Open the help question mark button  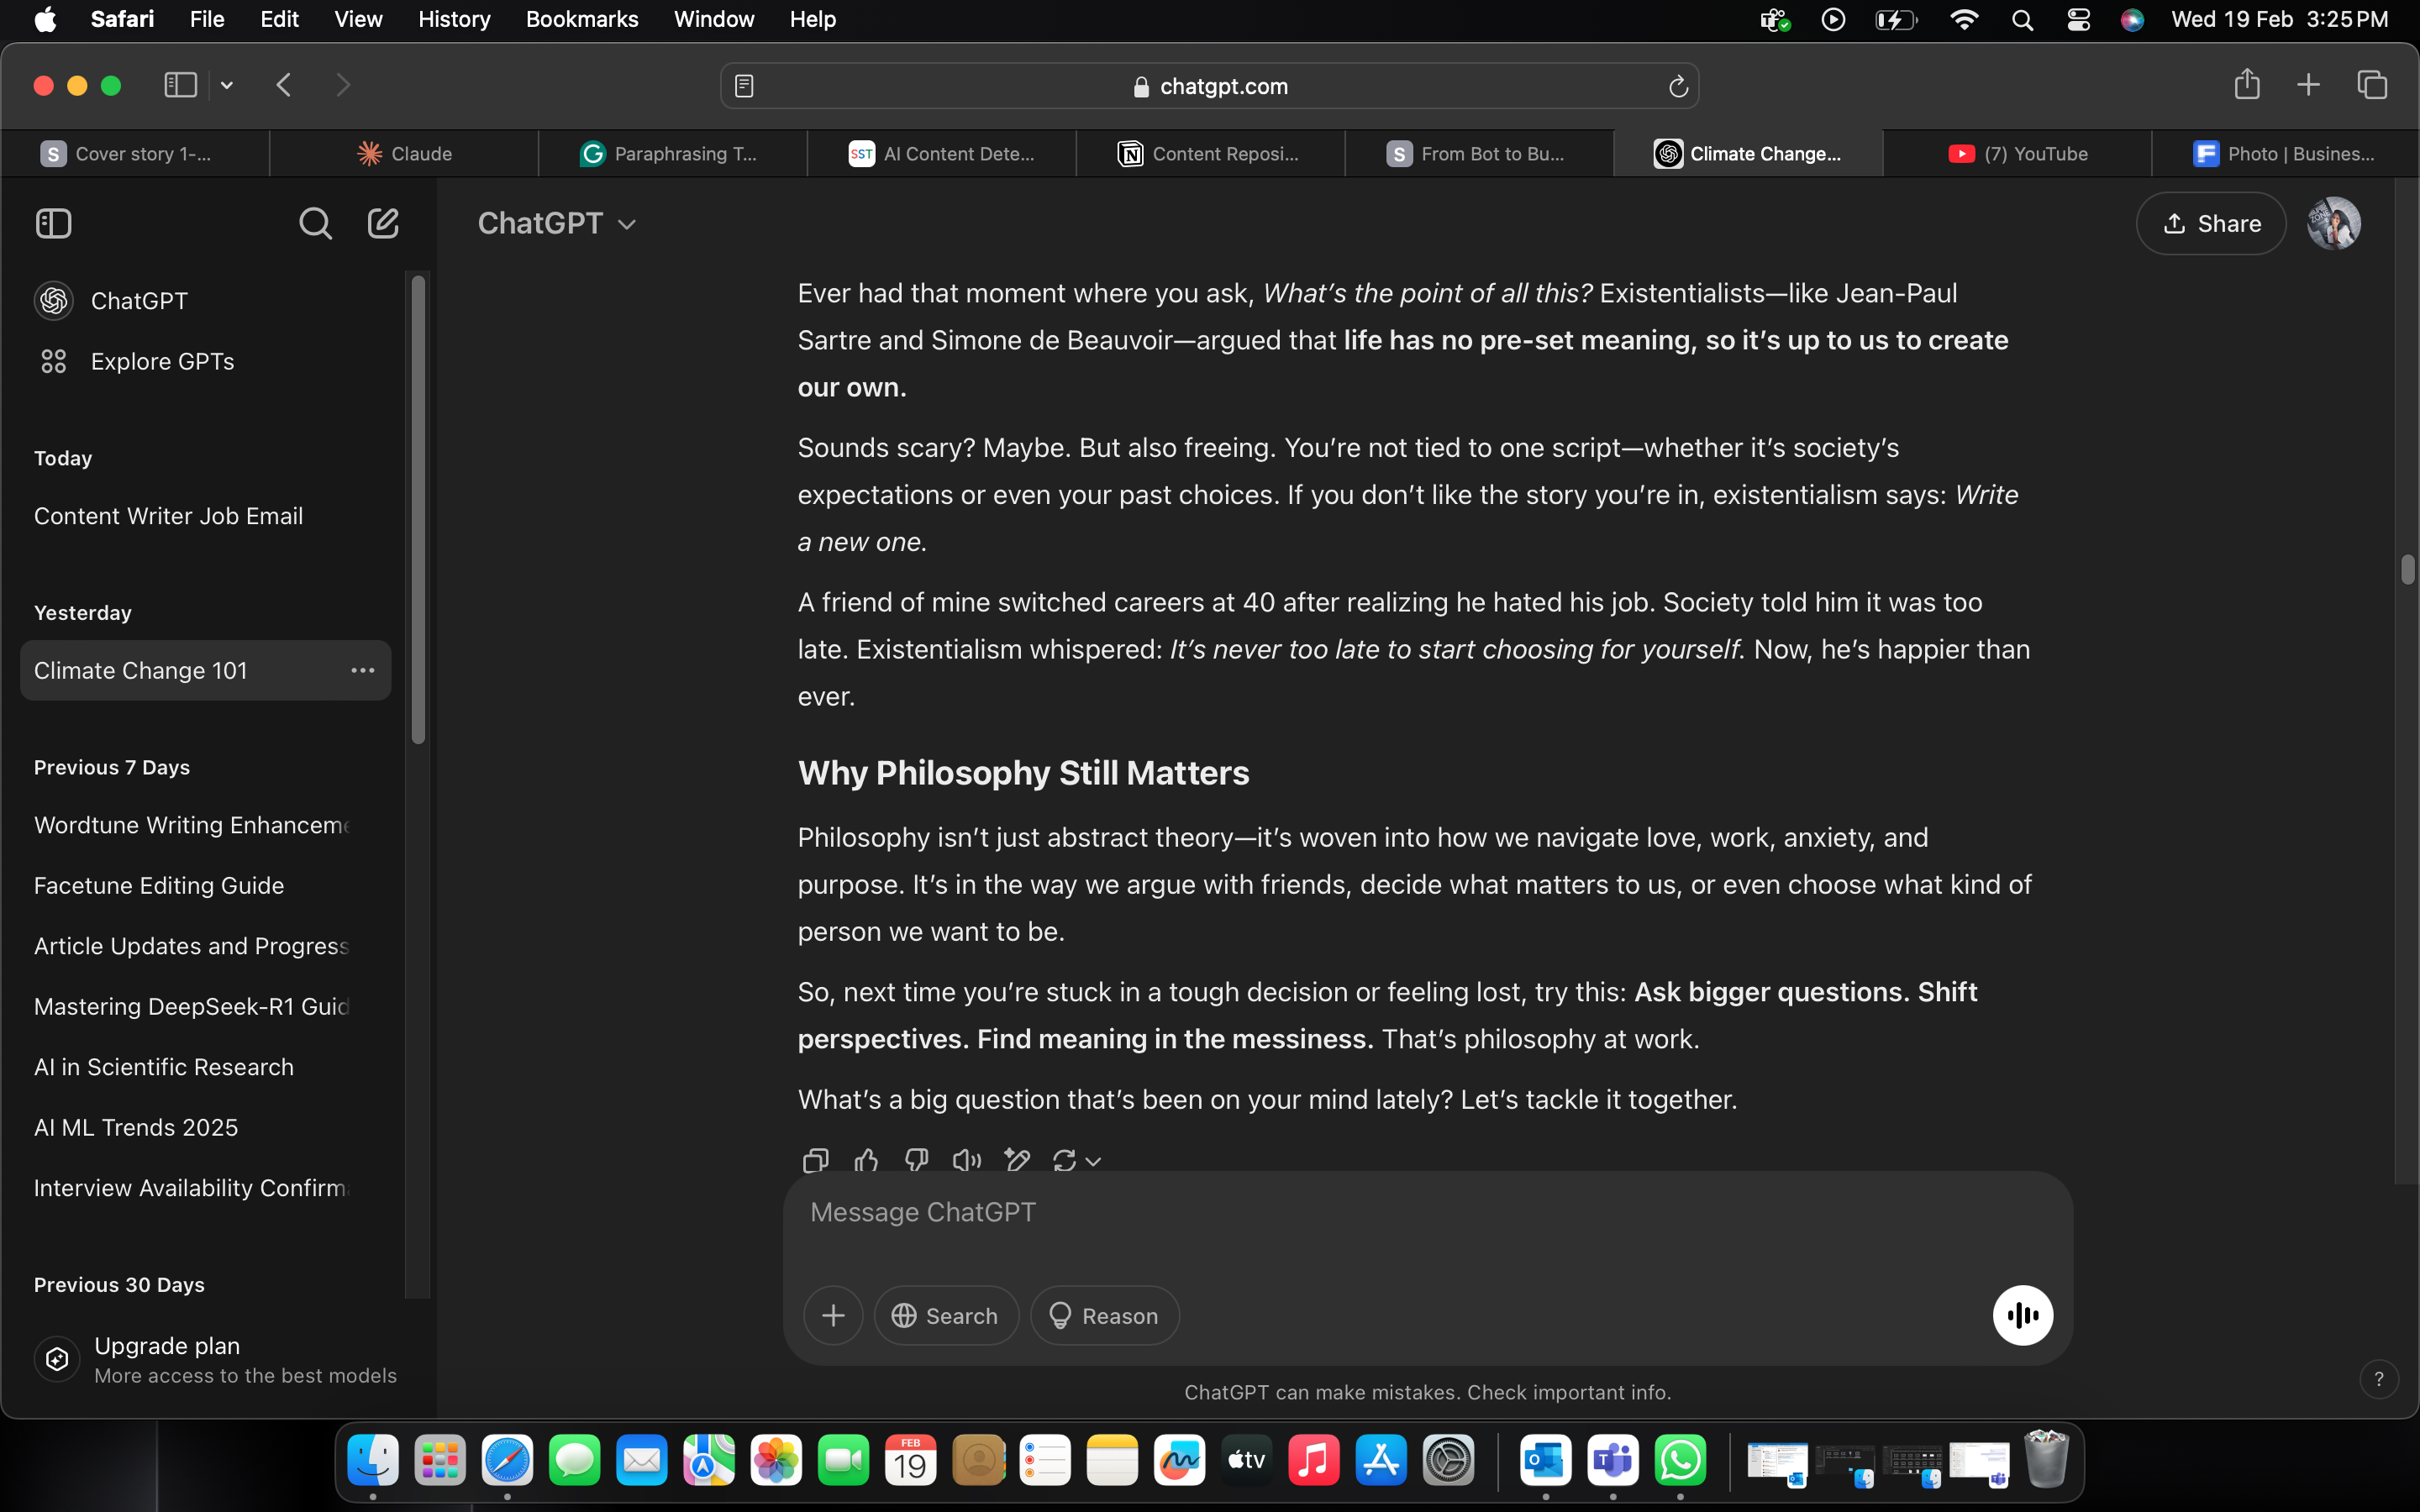[x=2379, y=1379]
